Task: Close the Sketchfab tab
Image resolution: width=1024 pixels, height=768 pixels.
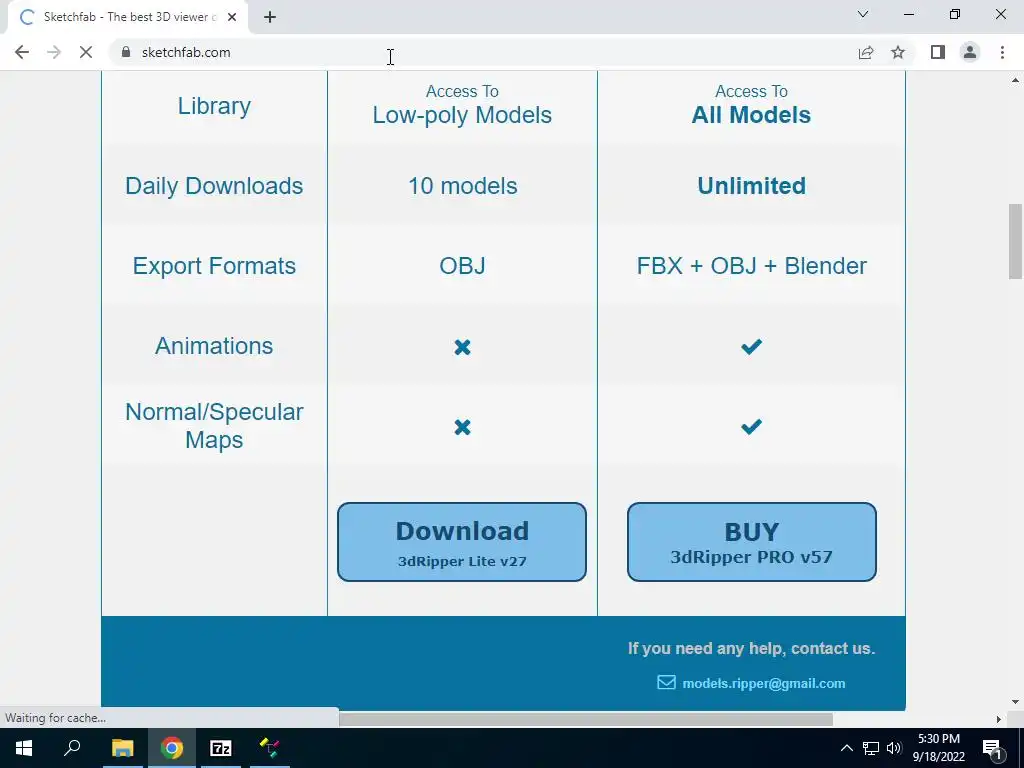Action: pyautogui.click(x=232, y=17)
